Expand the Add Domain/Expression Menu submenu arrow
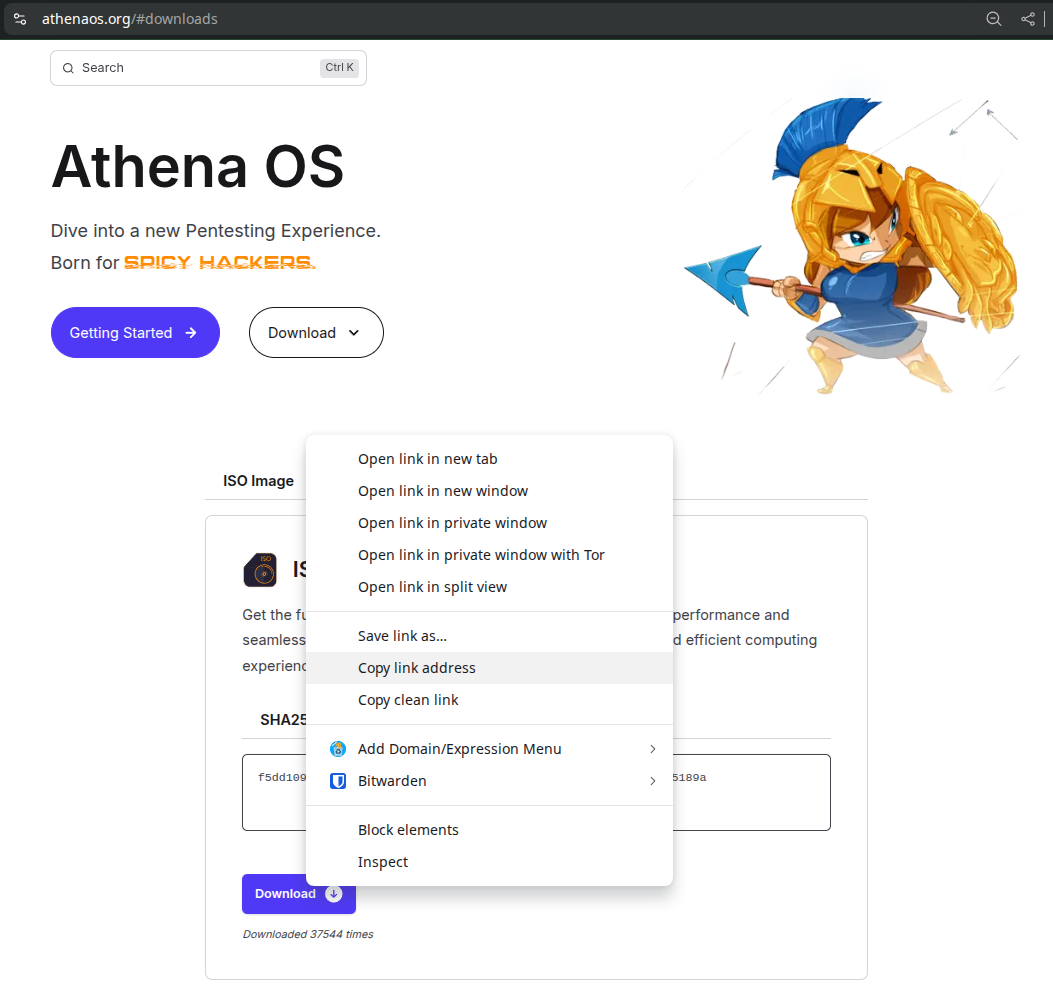The width and height of the screenshot is (1053, 985). [x=652, y=749]
